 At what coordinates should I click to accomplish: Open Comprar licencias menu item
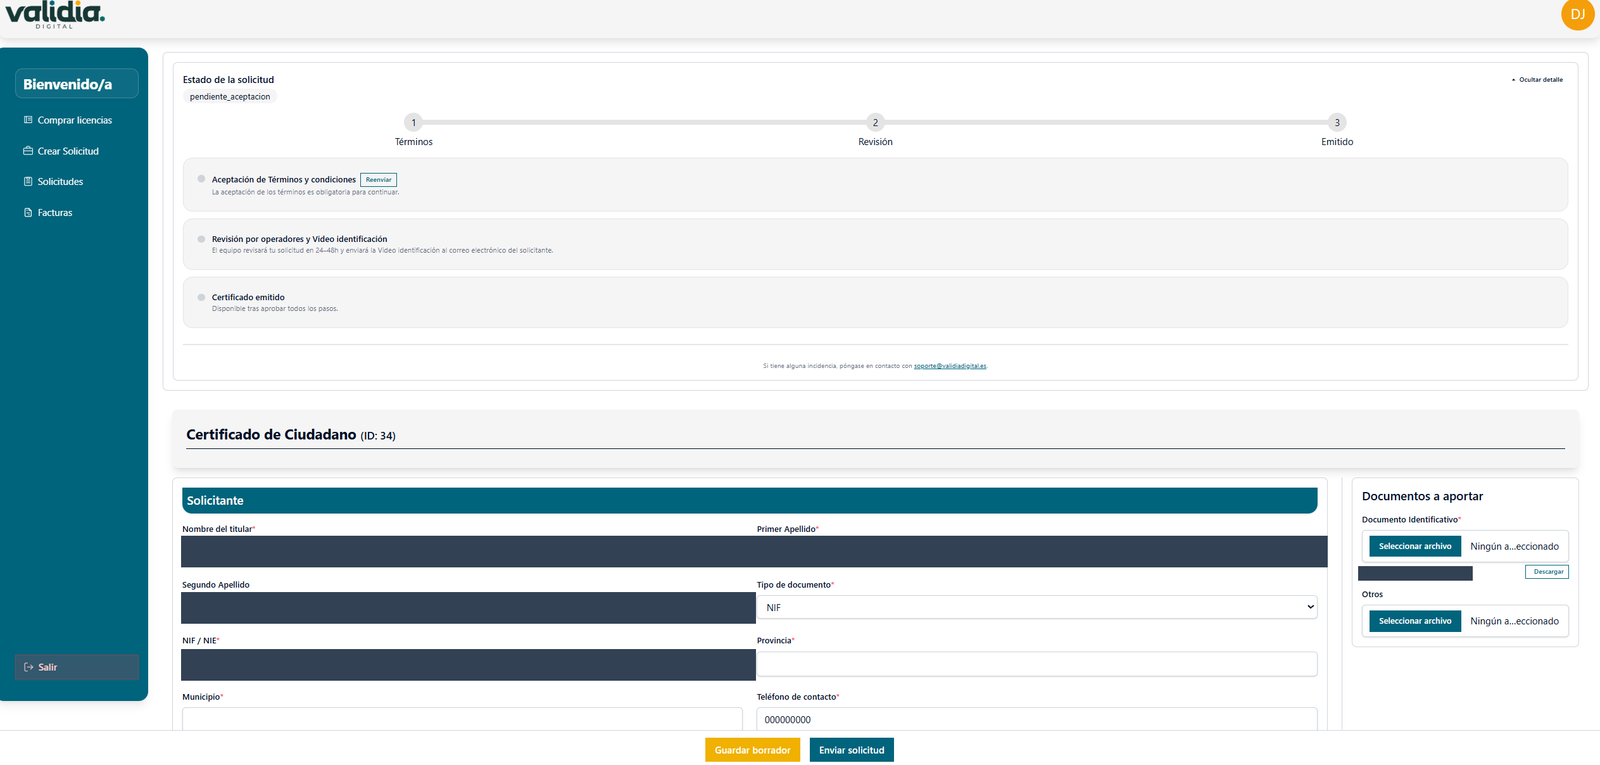tap(75, 120)
